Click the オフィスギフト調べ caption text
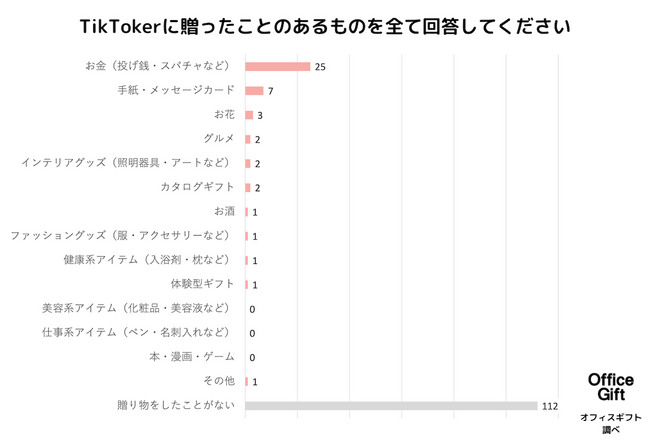650x441 pixels. (x=611, y=423)
